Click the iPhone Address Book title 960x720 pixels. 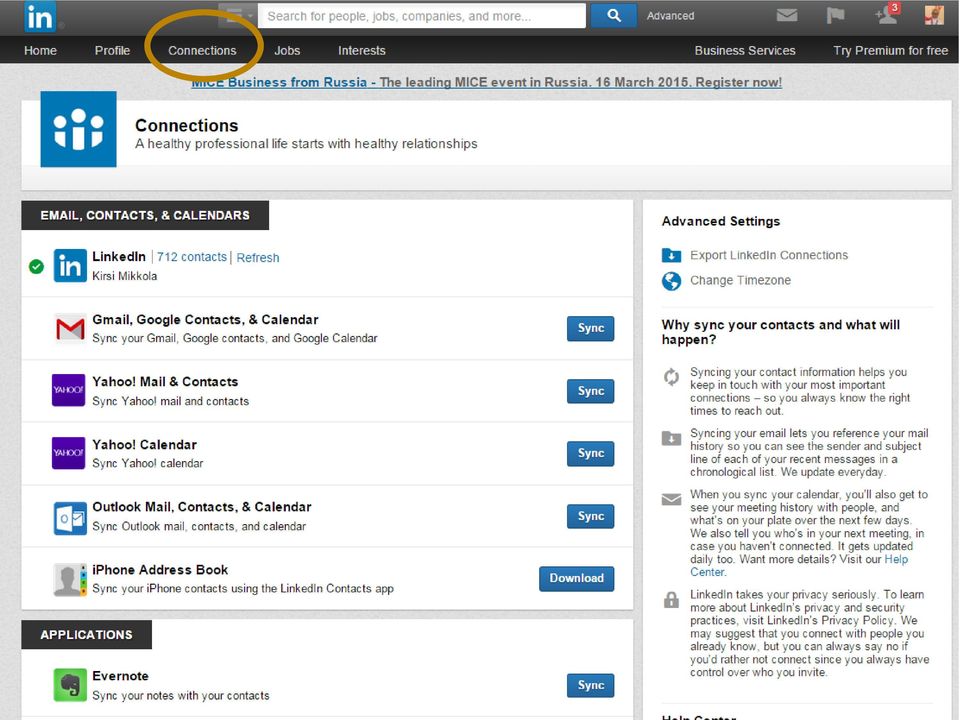click(160, 570)
